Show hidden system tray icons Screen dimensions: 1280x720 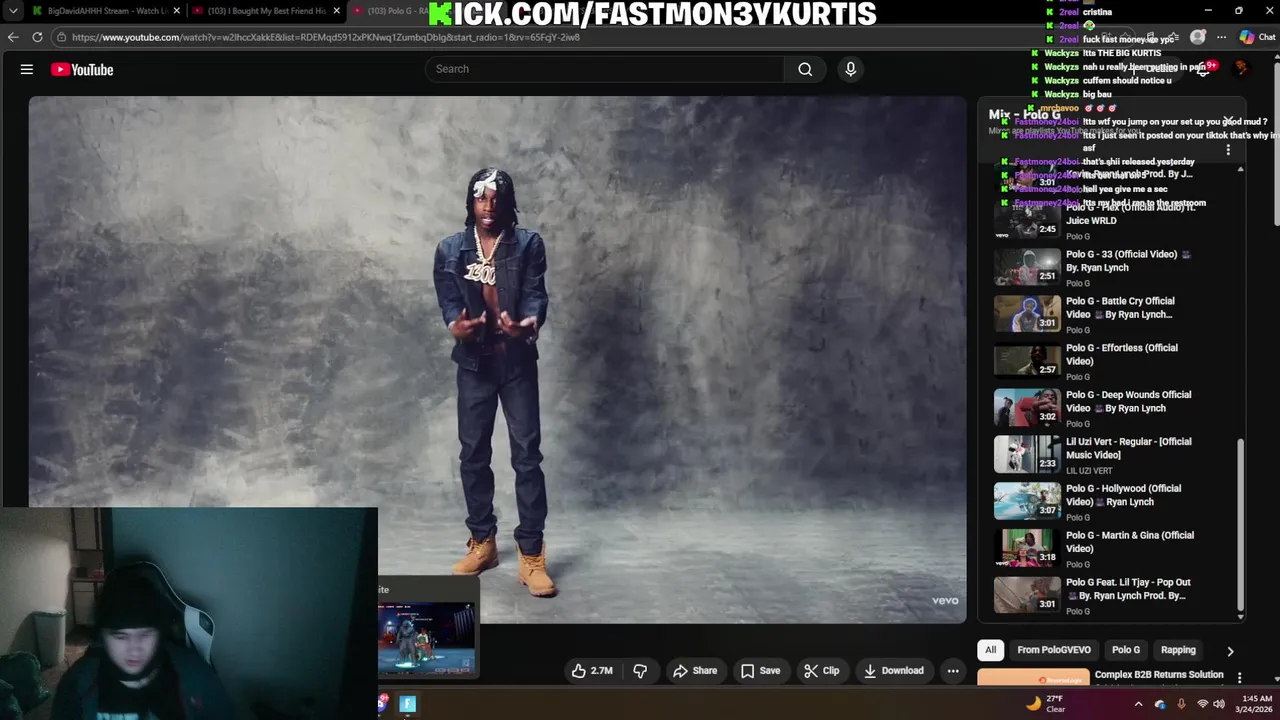click(1138, 704)
